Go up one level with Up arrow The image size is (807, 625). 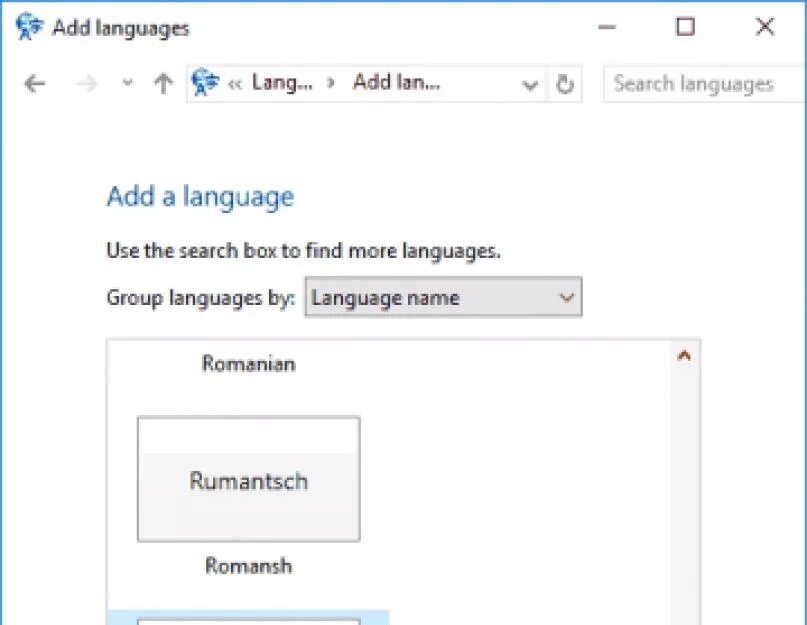(164, 83)
